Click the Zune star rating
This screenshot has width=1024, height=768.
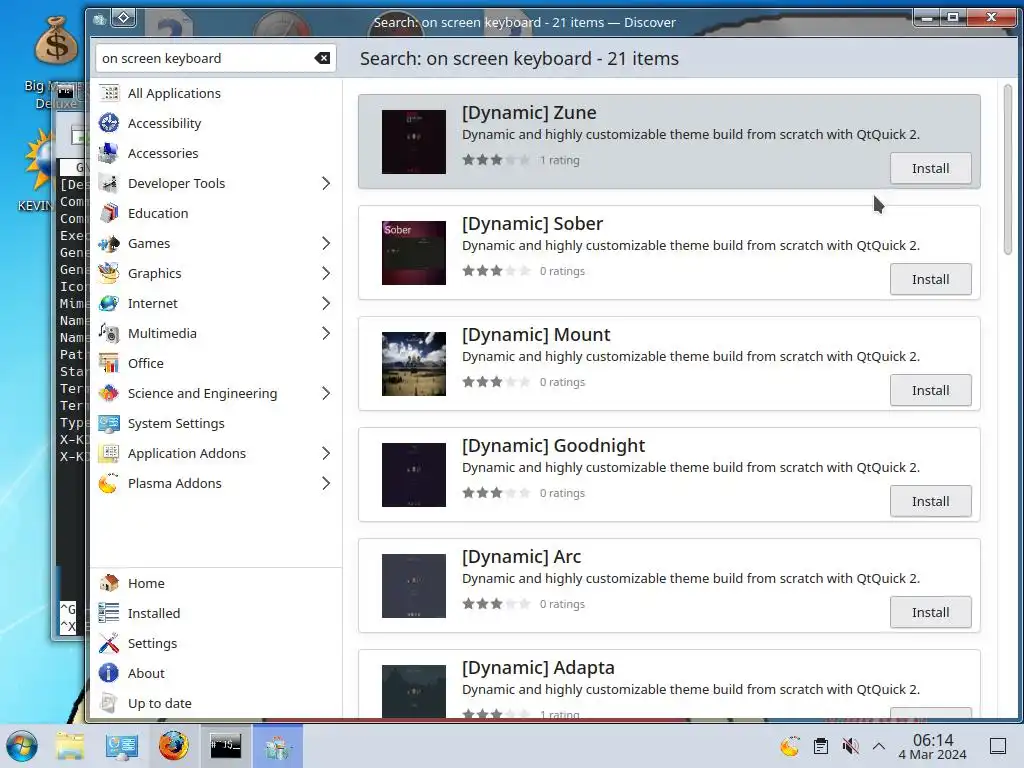(496, 160)
